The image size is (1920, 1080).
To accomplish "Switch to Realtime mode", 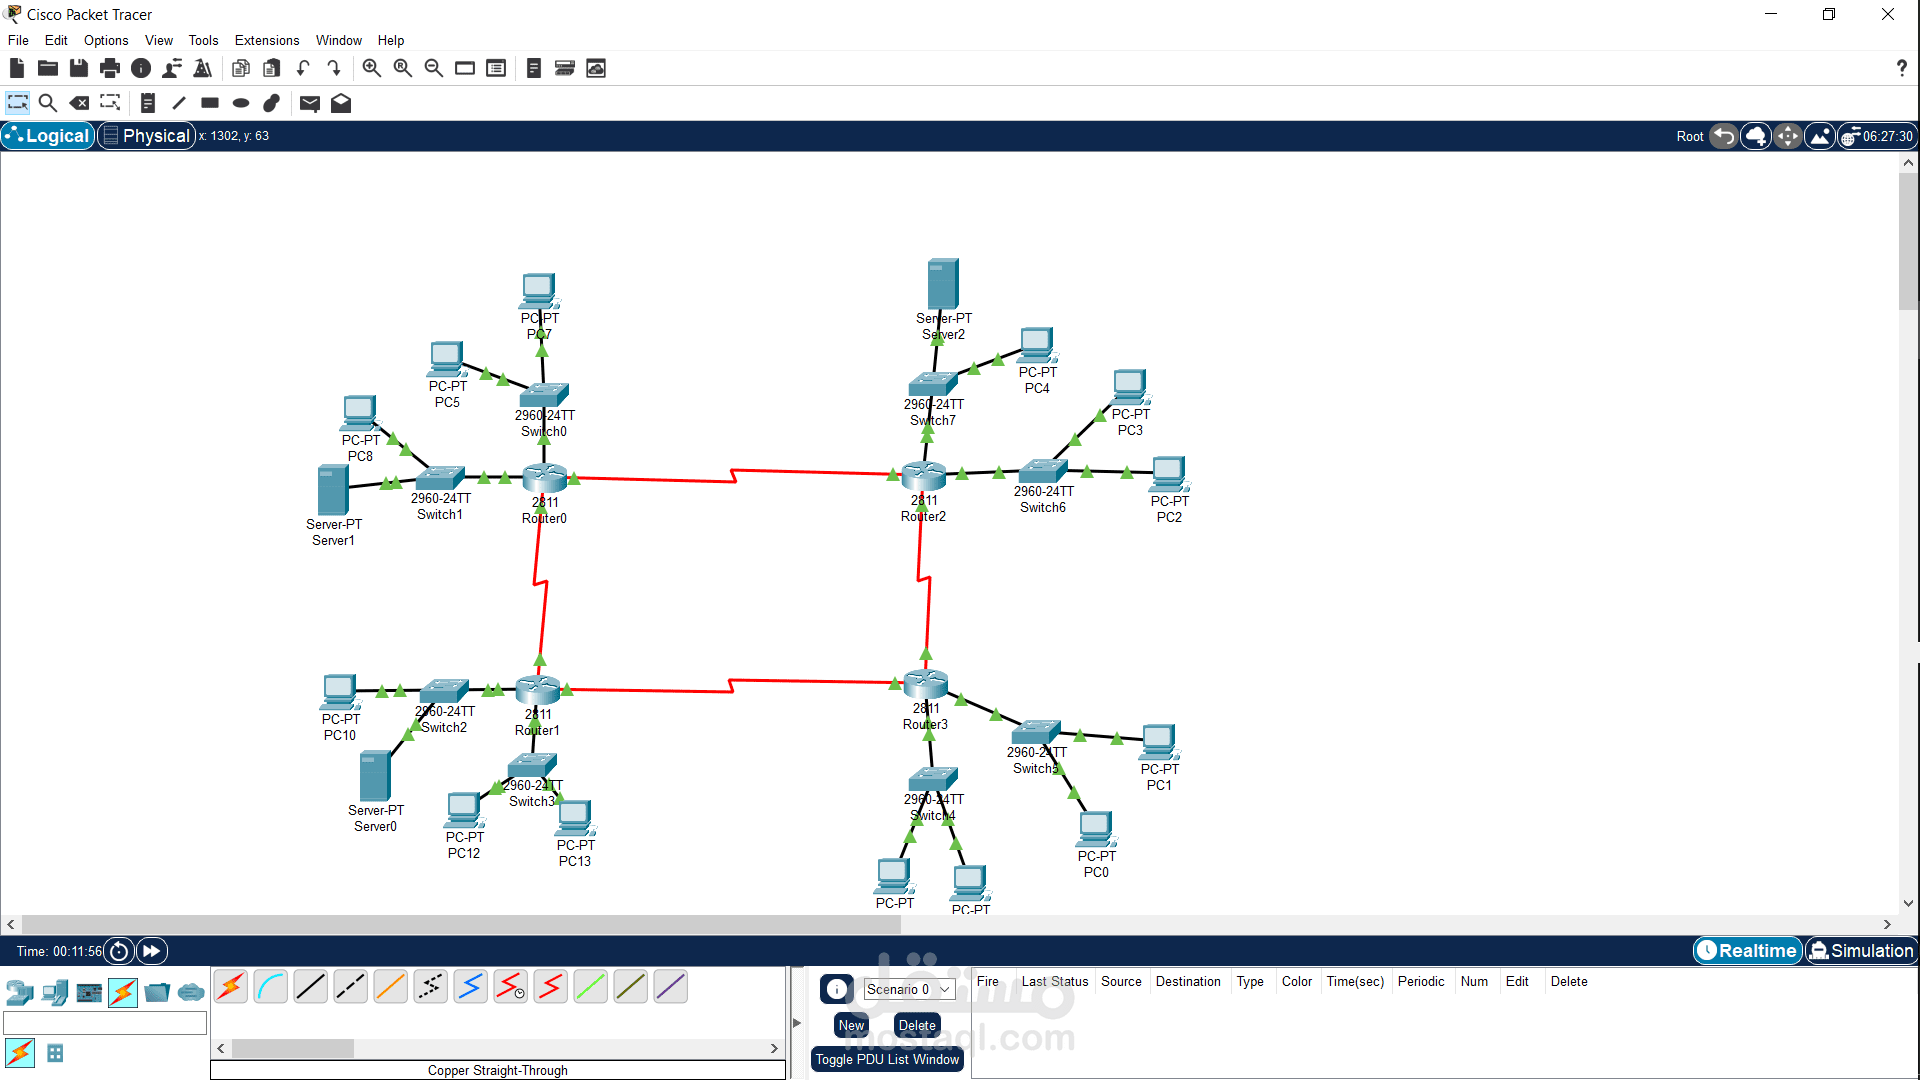I will 1747,951.
